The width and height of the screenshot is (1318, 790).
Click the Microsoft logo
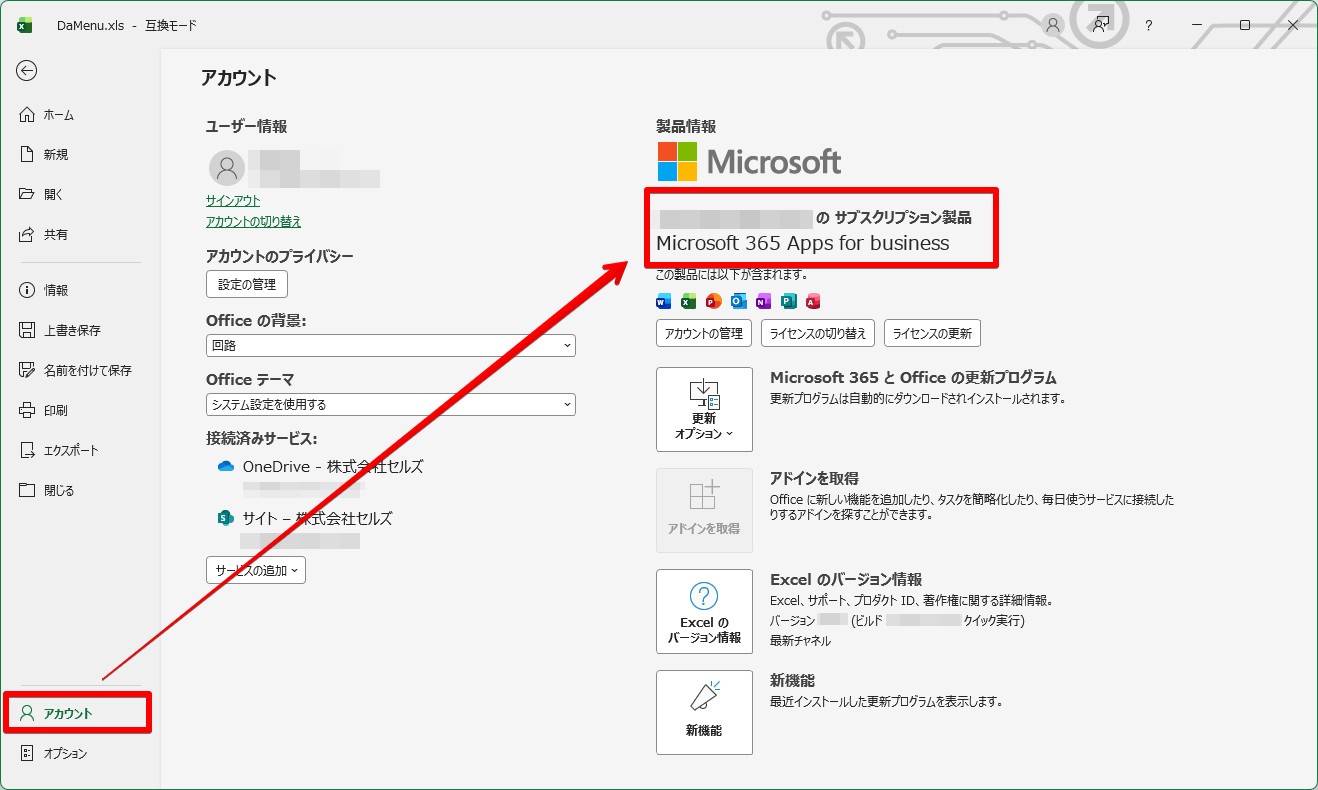[x=749, y=162]
